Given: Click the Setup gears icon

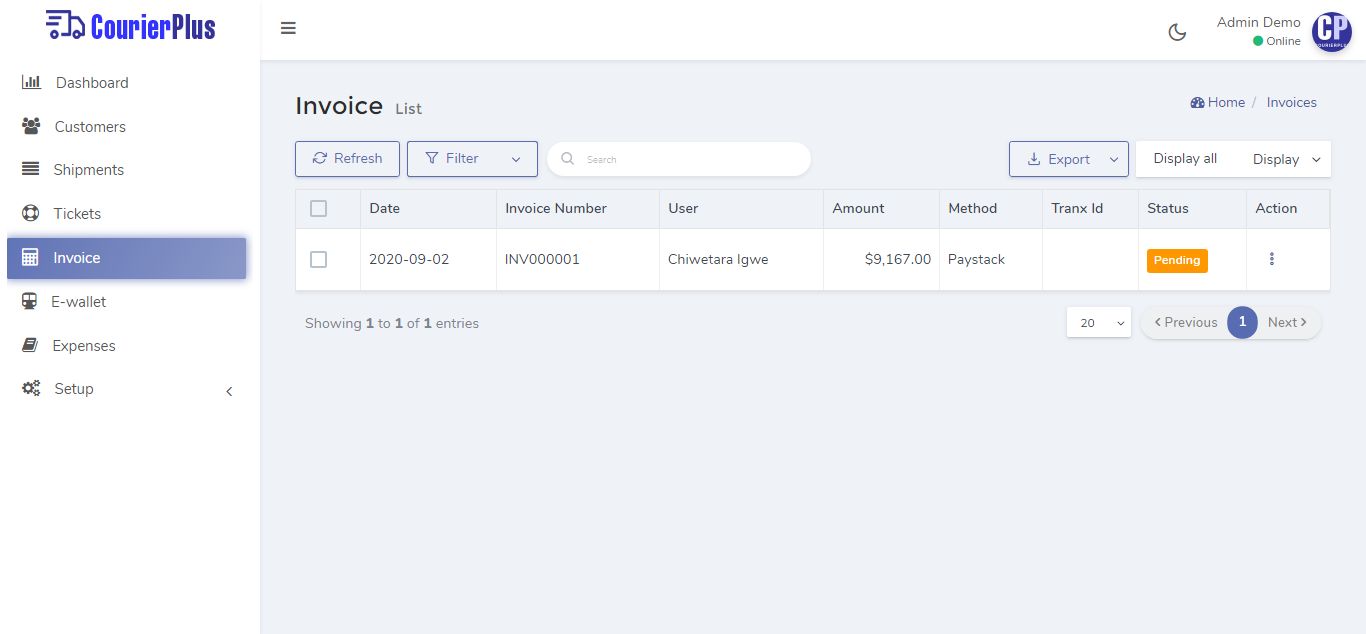Looking at the screenshot, I should pos(31,388).
